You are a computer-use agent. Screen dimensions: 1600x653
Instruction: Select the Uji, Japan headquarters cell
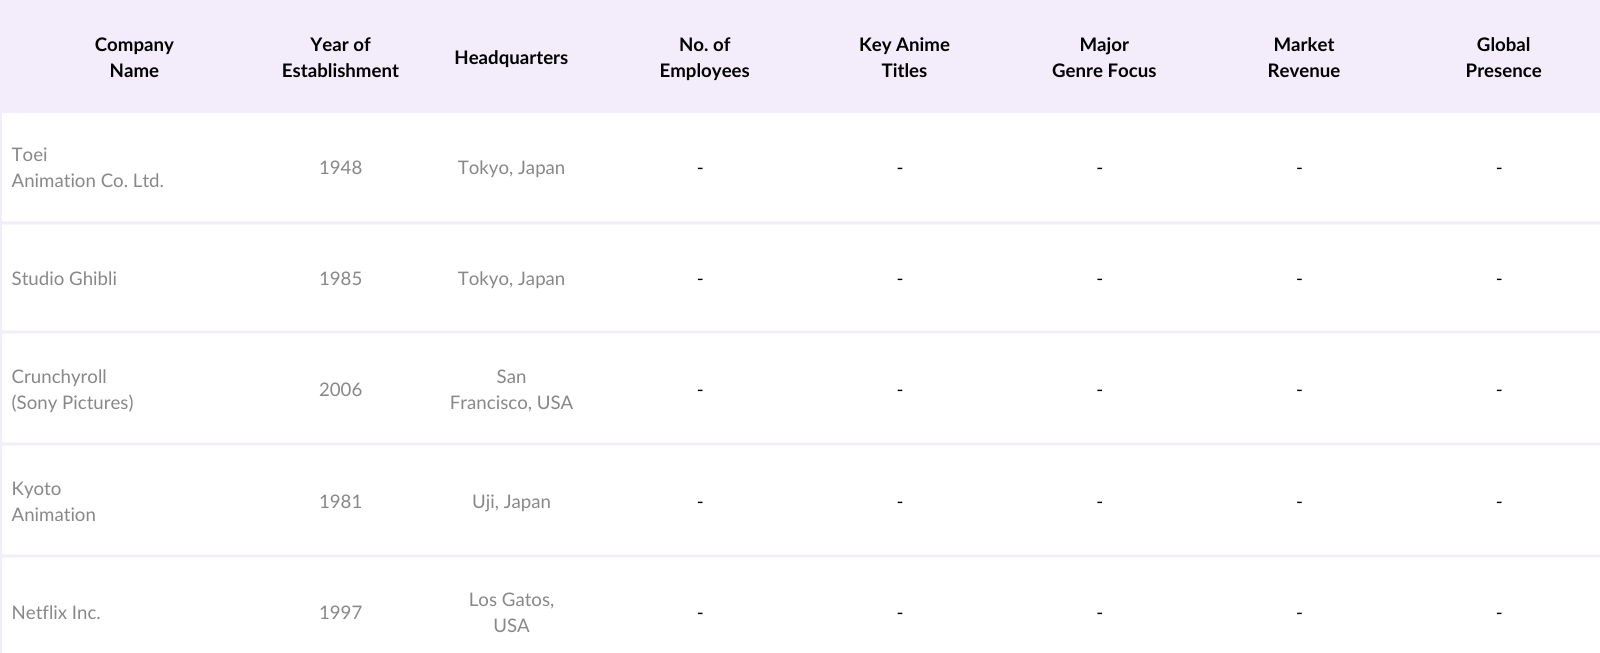click(511, 502)
